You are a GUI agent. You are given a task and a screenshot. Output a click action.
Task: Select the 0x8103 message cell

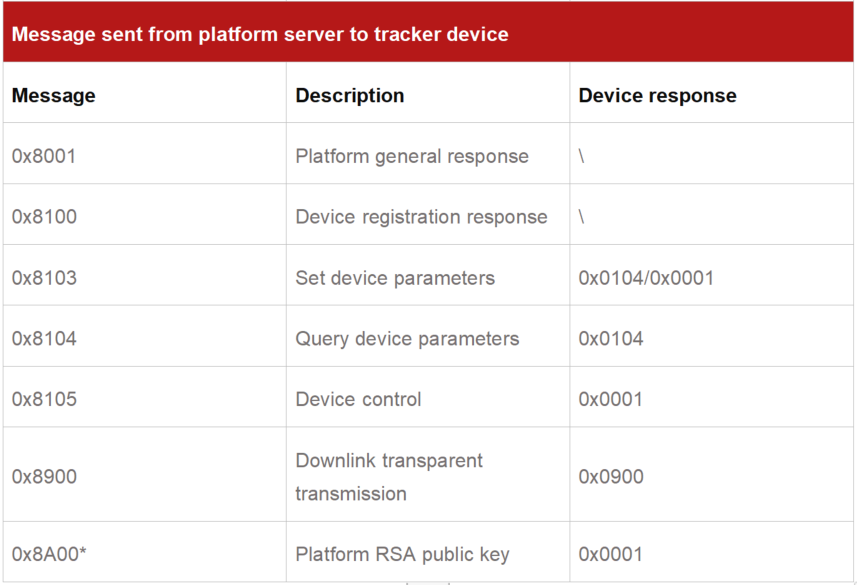tap(44, 278)
